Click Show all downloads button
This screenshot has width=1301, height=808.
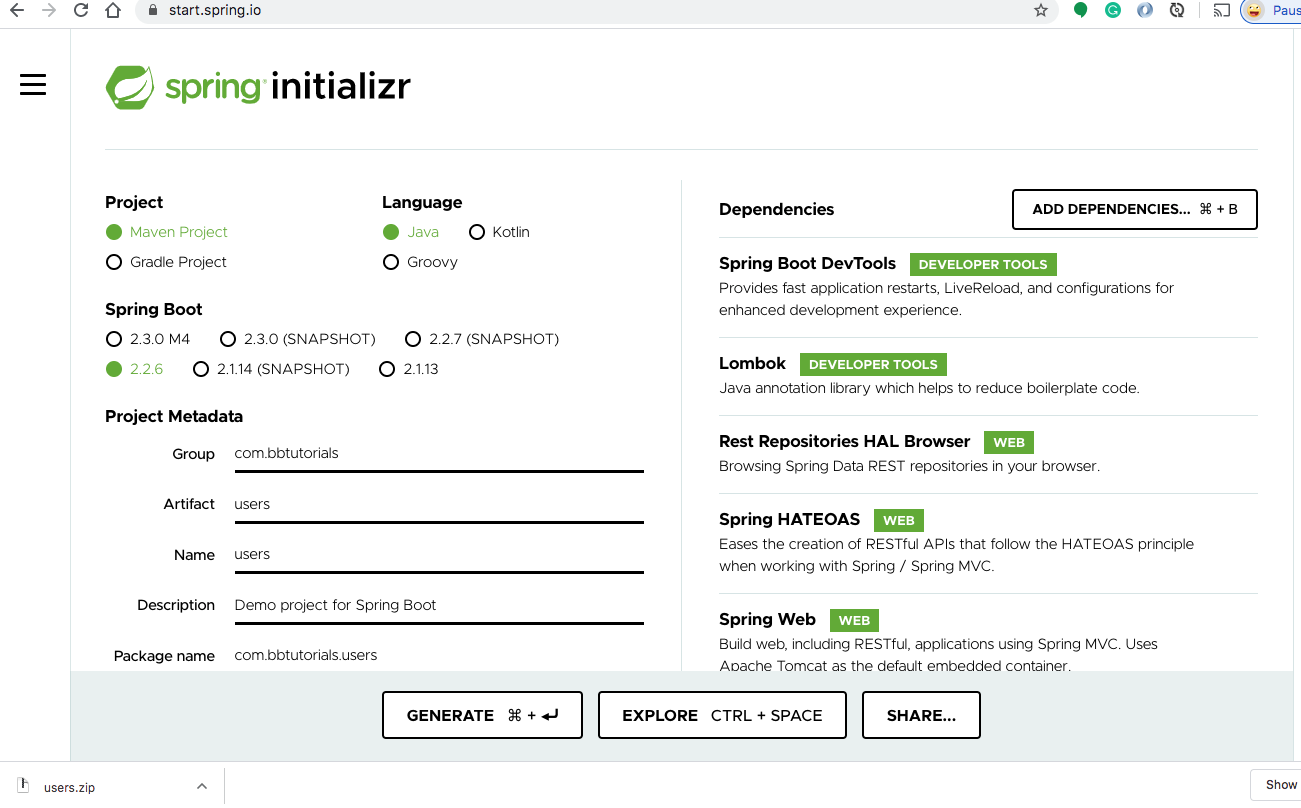(1276, 785)
